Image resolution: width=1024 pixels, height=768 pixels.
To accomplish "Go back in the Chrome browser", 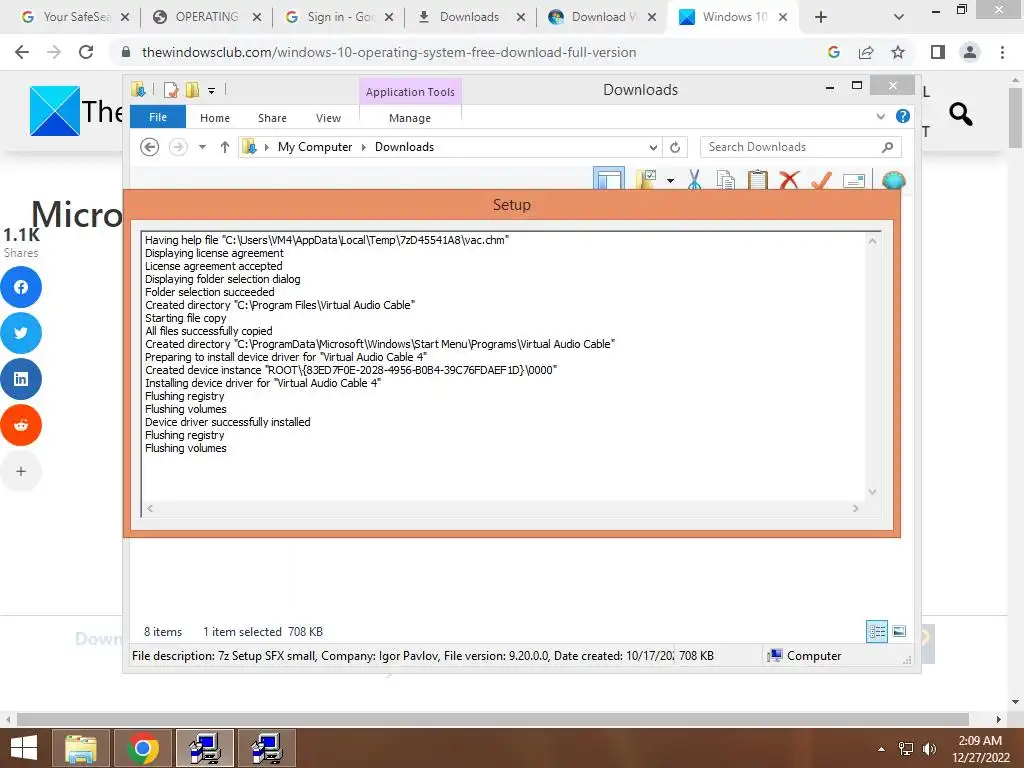I will [22, 52].
